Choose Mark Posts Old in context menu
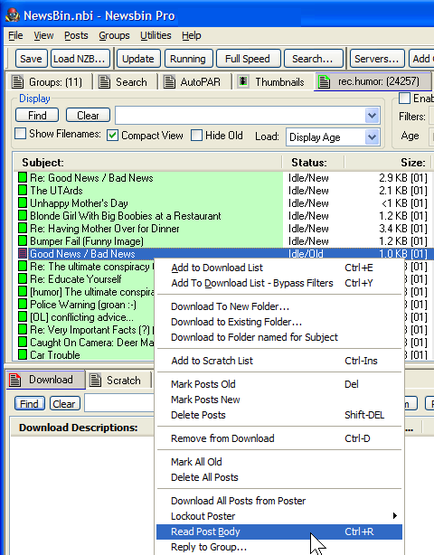The height and width of the screenshot is (555, 434). [279, 384]
